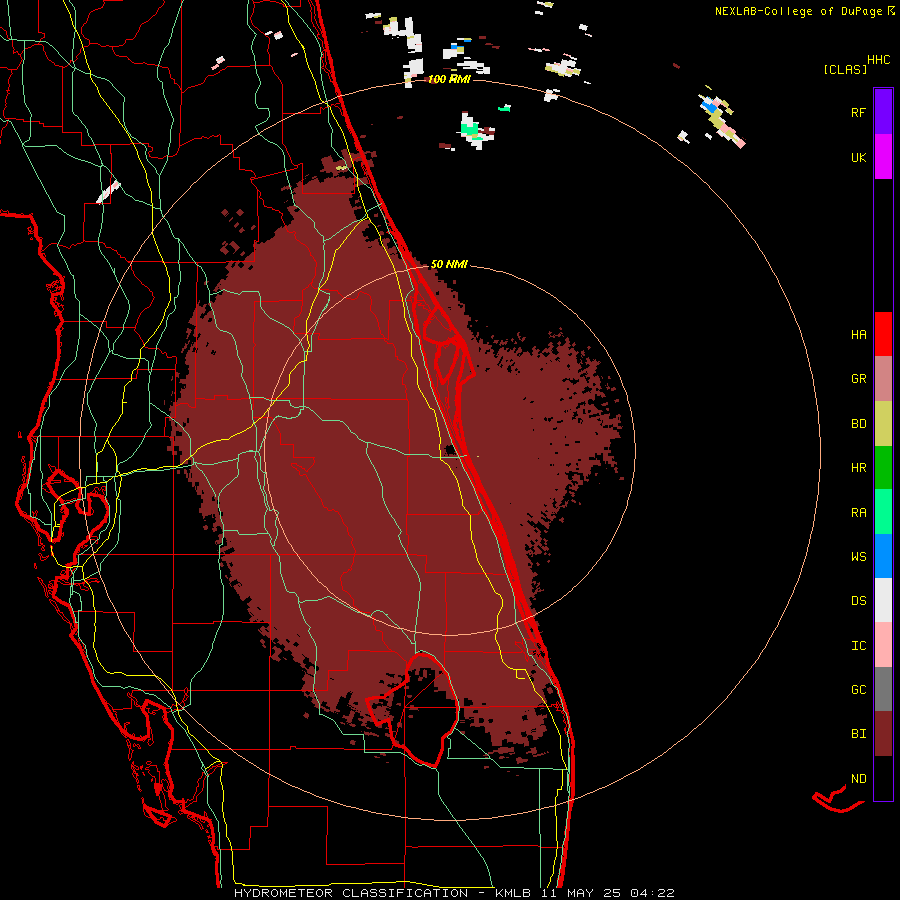Image resolution: width=900 pixels, height=900 pixels.
Task: Click the 100 NMI range ring label
Action: pyautogui.click(x=449, y=79)
